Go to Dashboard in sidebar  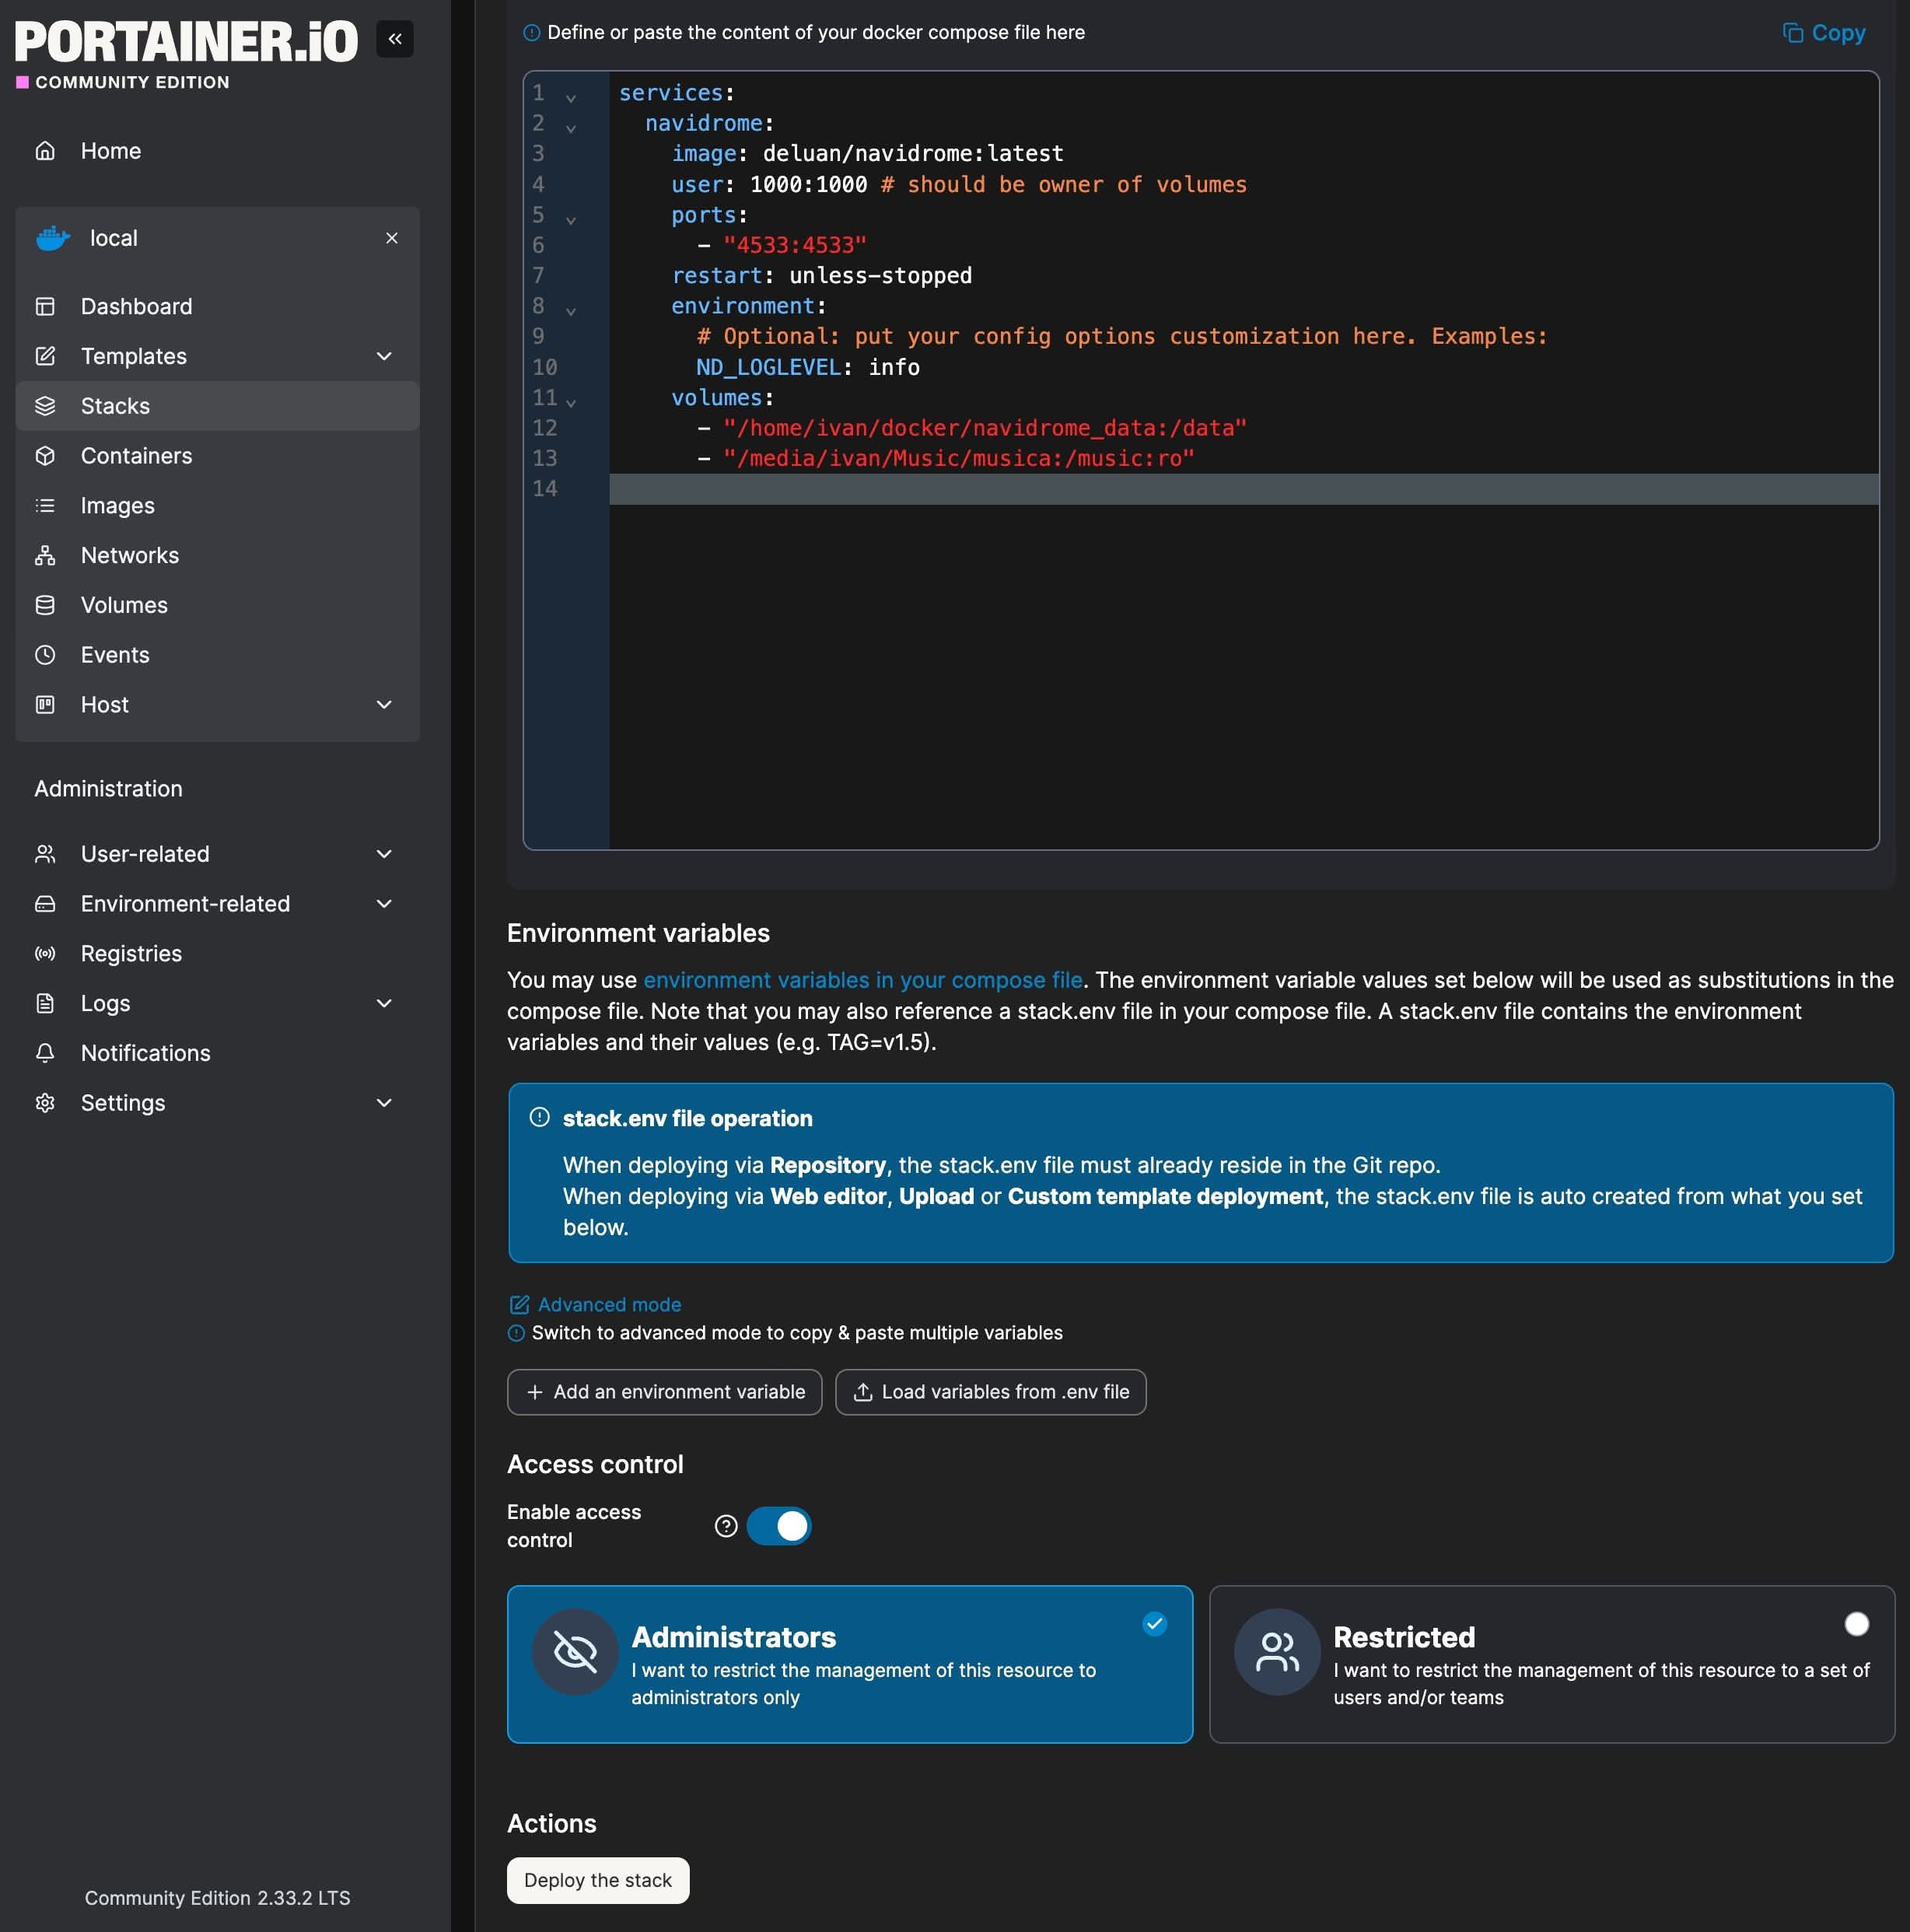(136, 306)
